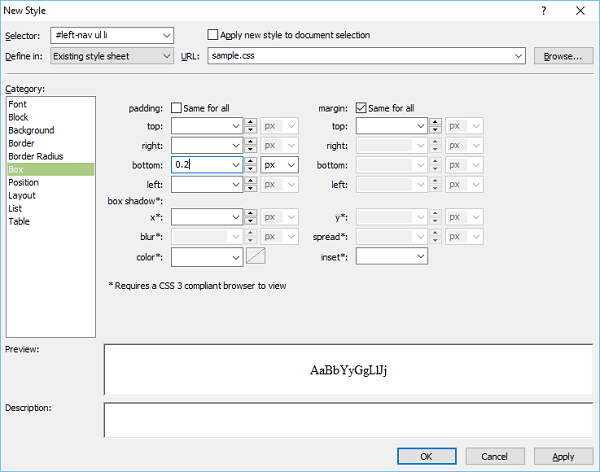Open the box shadow color picker swatch
This screenshot has width=600, height=472.
256,257
